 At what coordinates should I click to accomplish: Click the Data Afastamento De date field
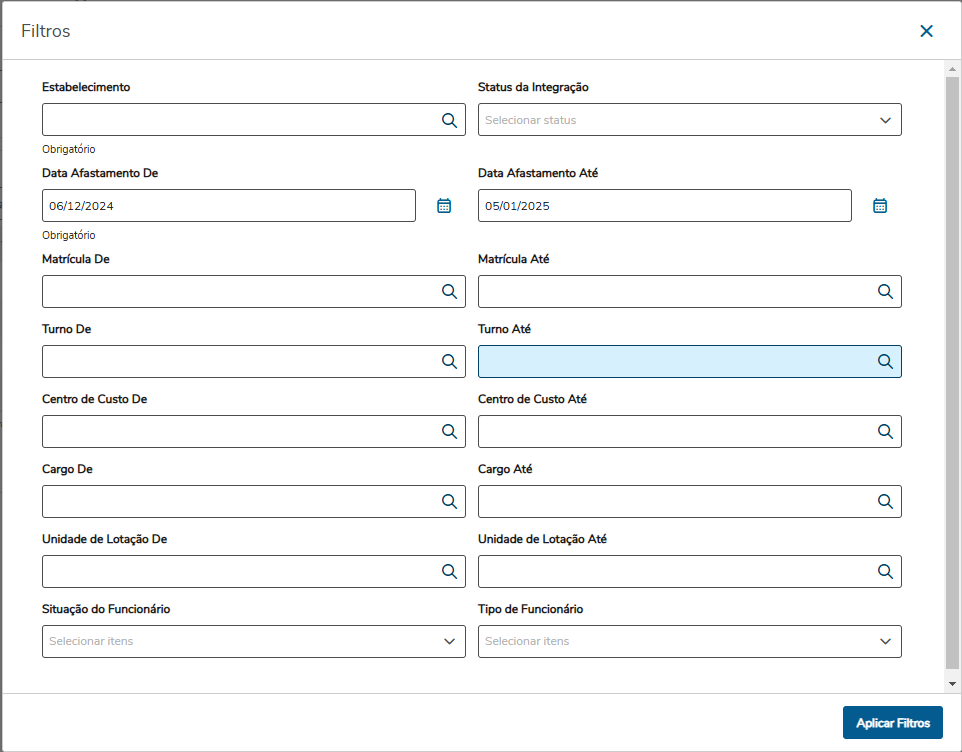click(x=228, y=206)
